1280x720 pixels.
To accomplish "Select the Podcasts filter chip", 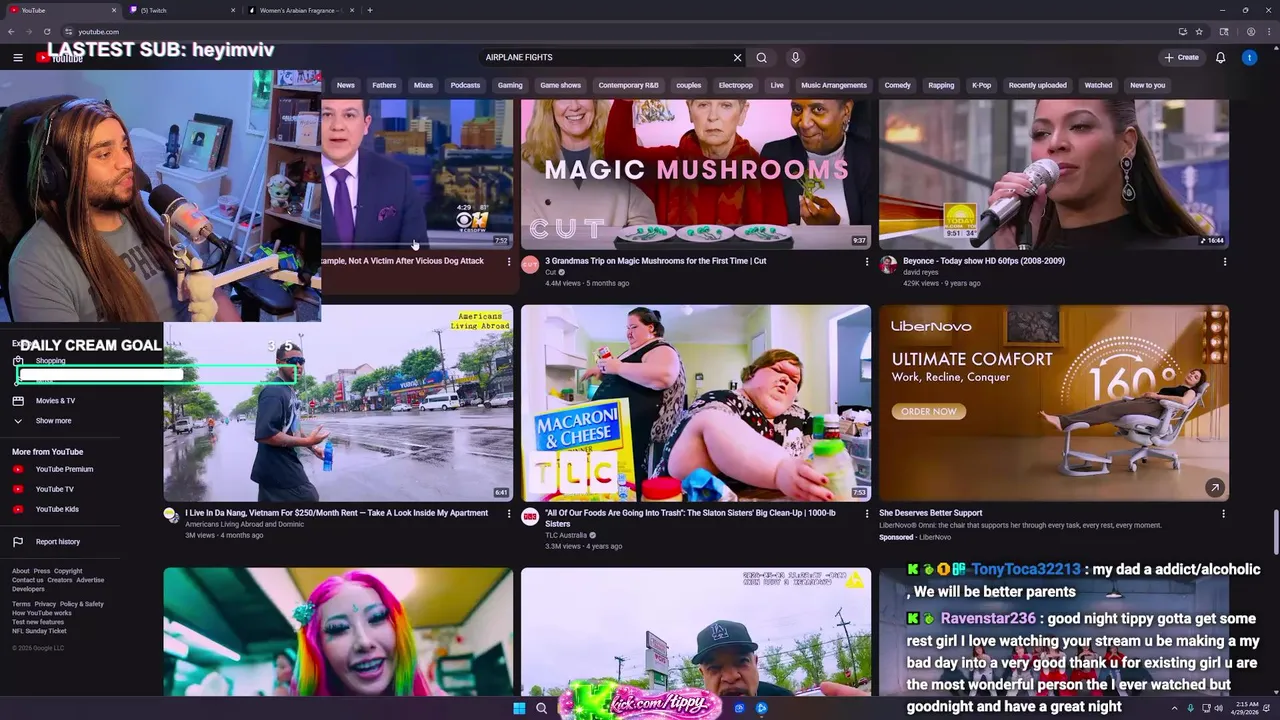I will [x=465, y=85].
